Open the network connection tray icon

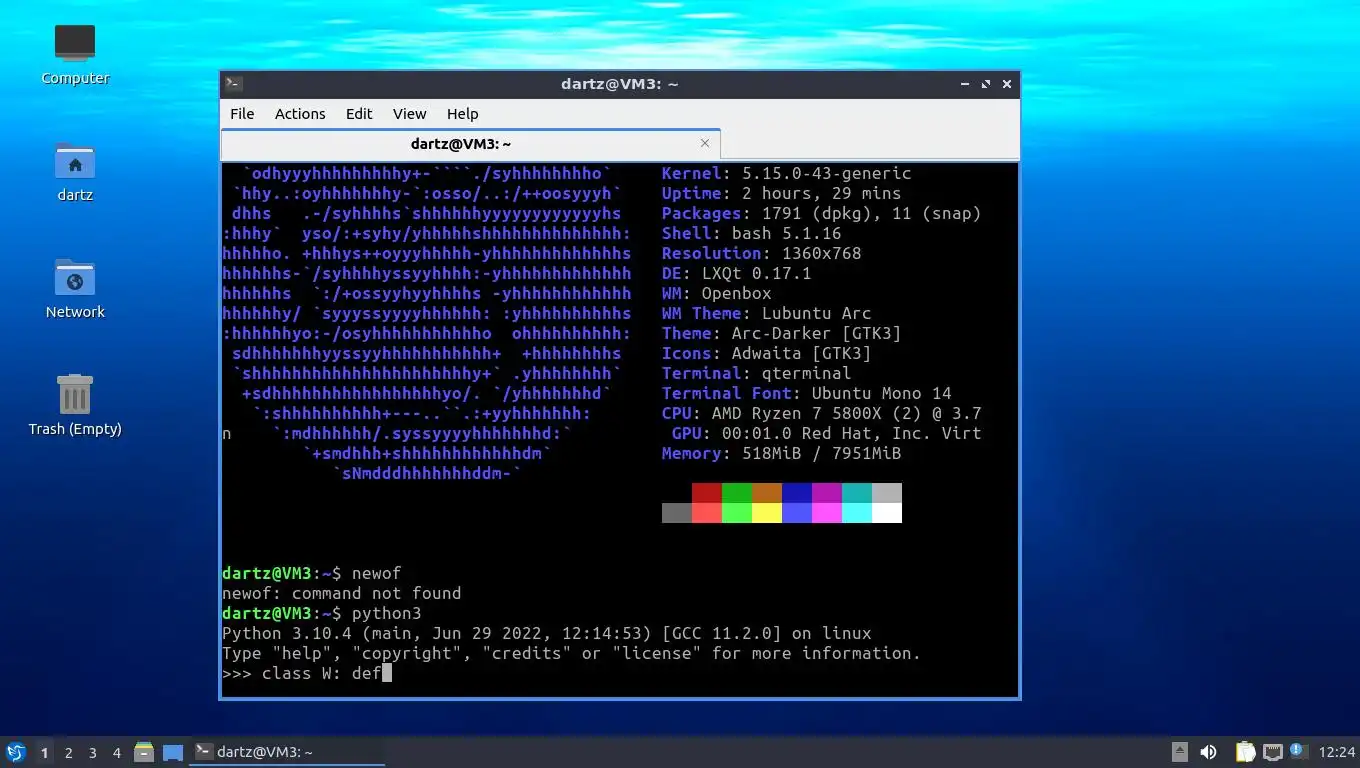tap(1273, 752)
